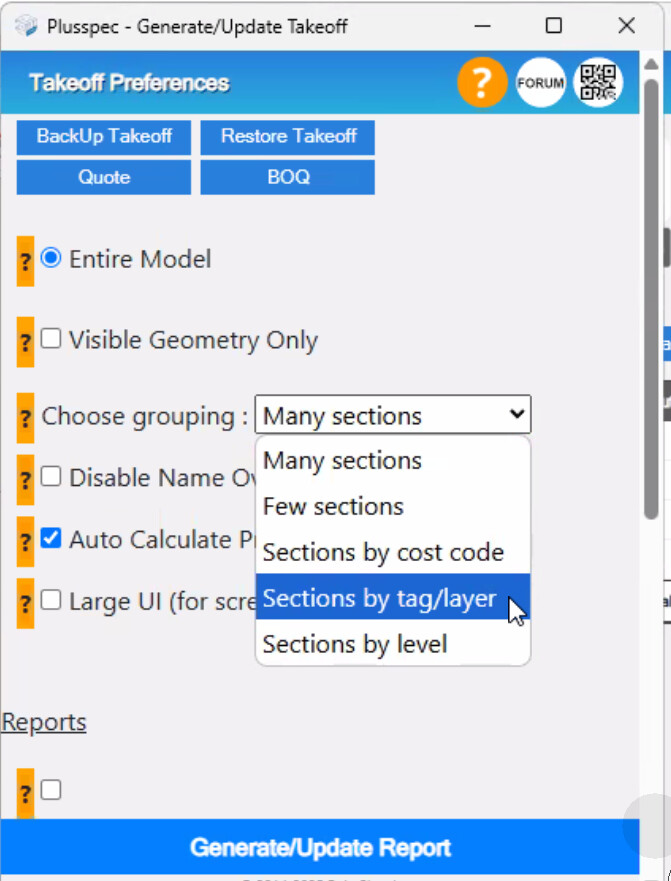
Task: Click help icon beside Auto Calculate checkbox
Action: 26,541
